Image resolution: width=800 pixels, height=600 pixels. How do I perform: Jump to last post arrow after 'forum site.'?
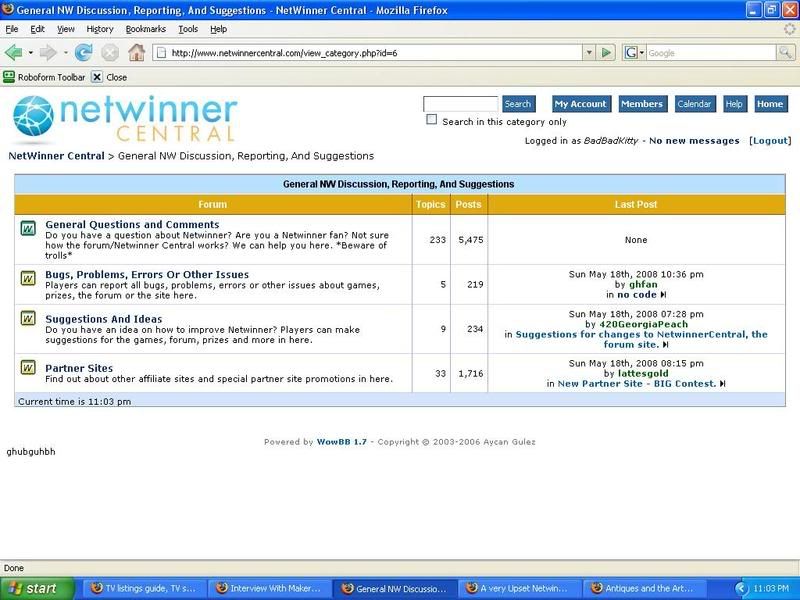[665, 345]
